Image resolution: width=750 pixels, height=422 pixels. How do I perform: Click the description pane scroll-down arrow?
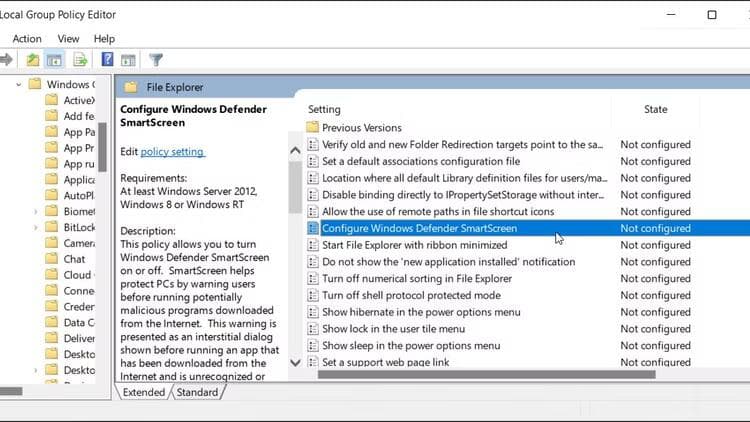[295, 362]
